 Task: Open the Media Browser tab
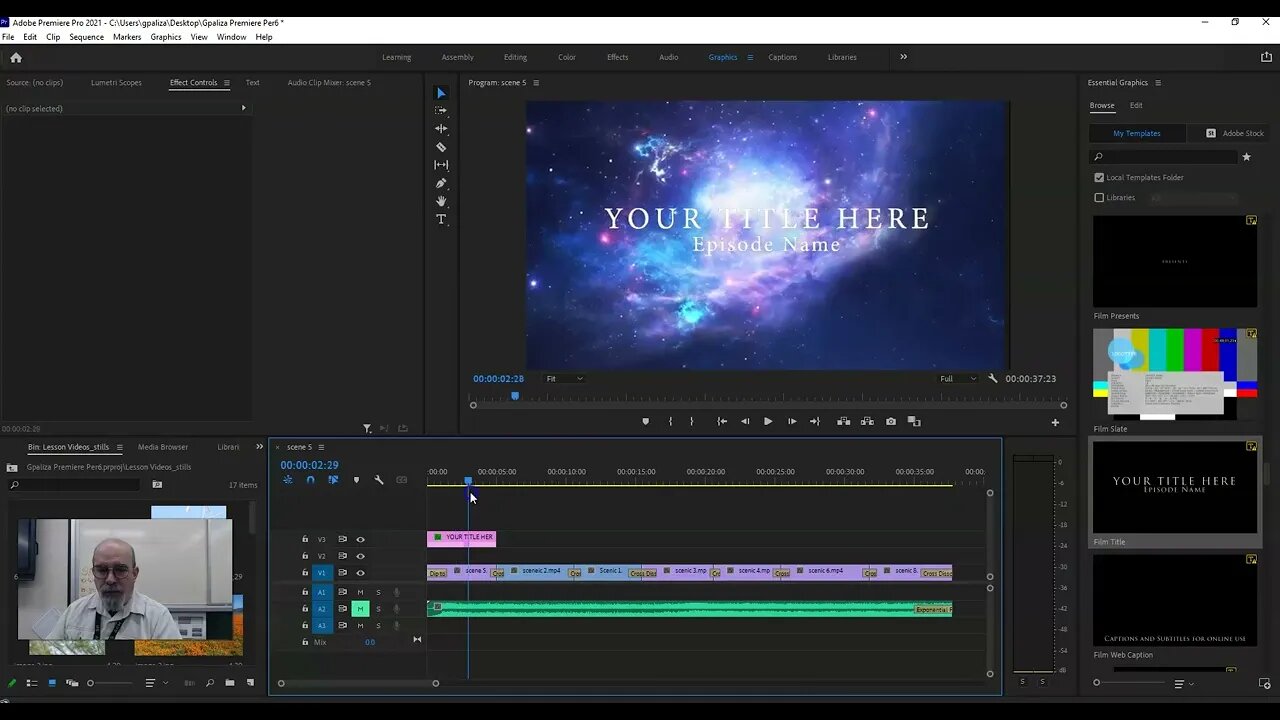pyautogui.click(x=163, y=447)
